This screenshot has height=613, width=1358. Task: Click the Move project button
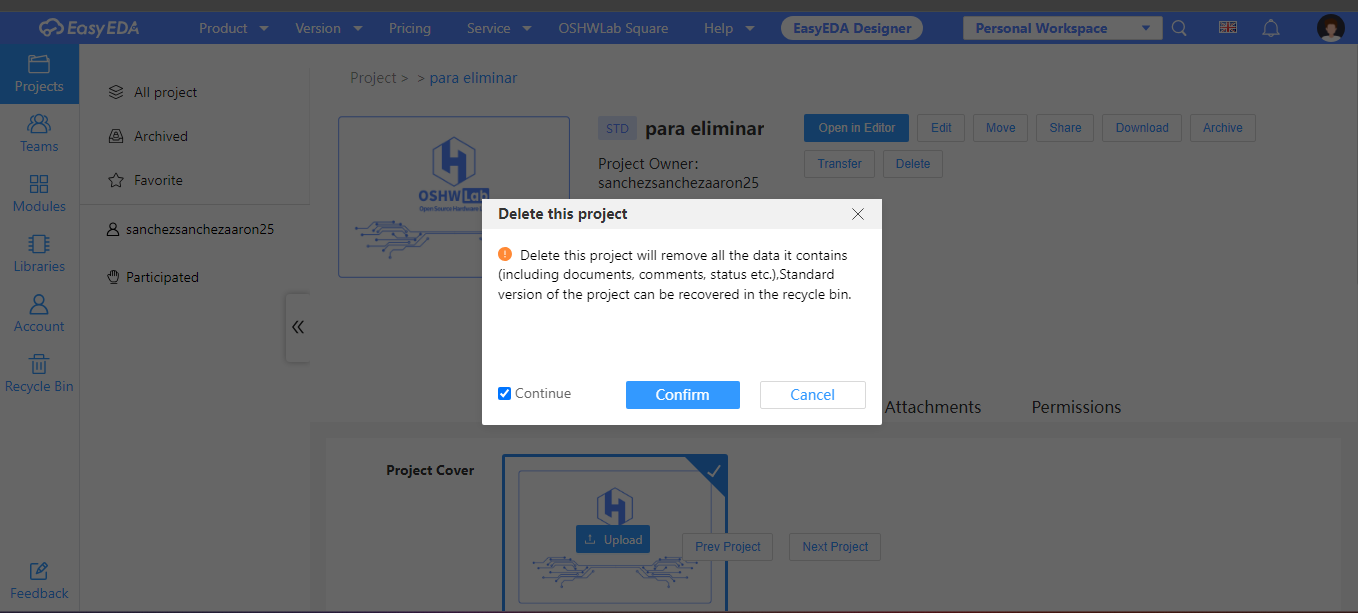[x=1001, y=128]
